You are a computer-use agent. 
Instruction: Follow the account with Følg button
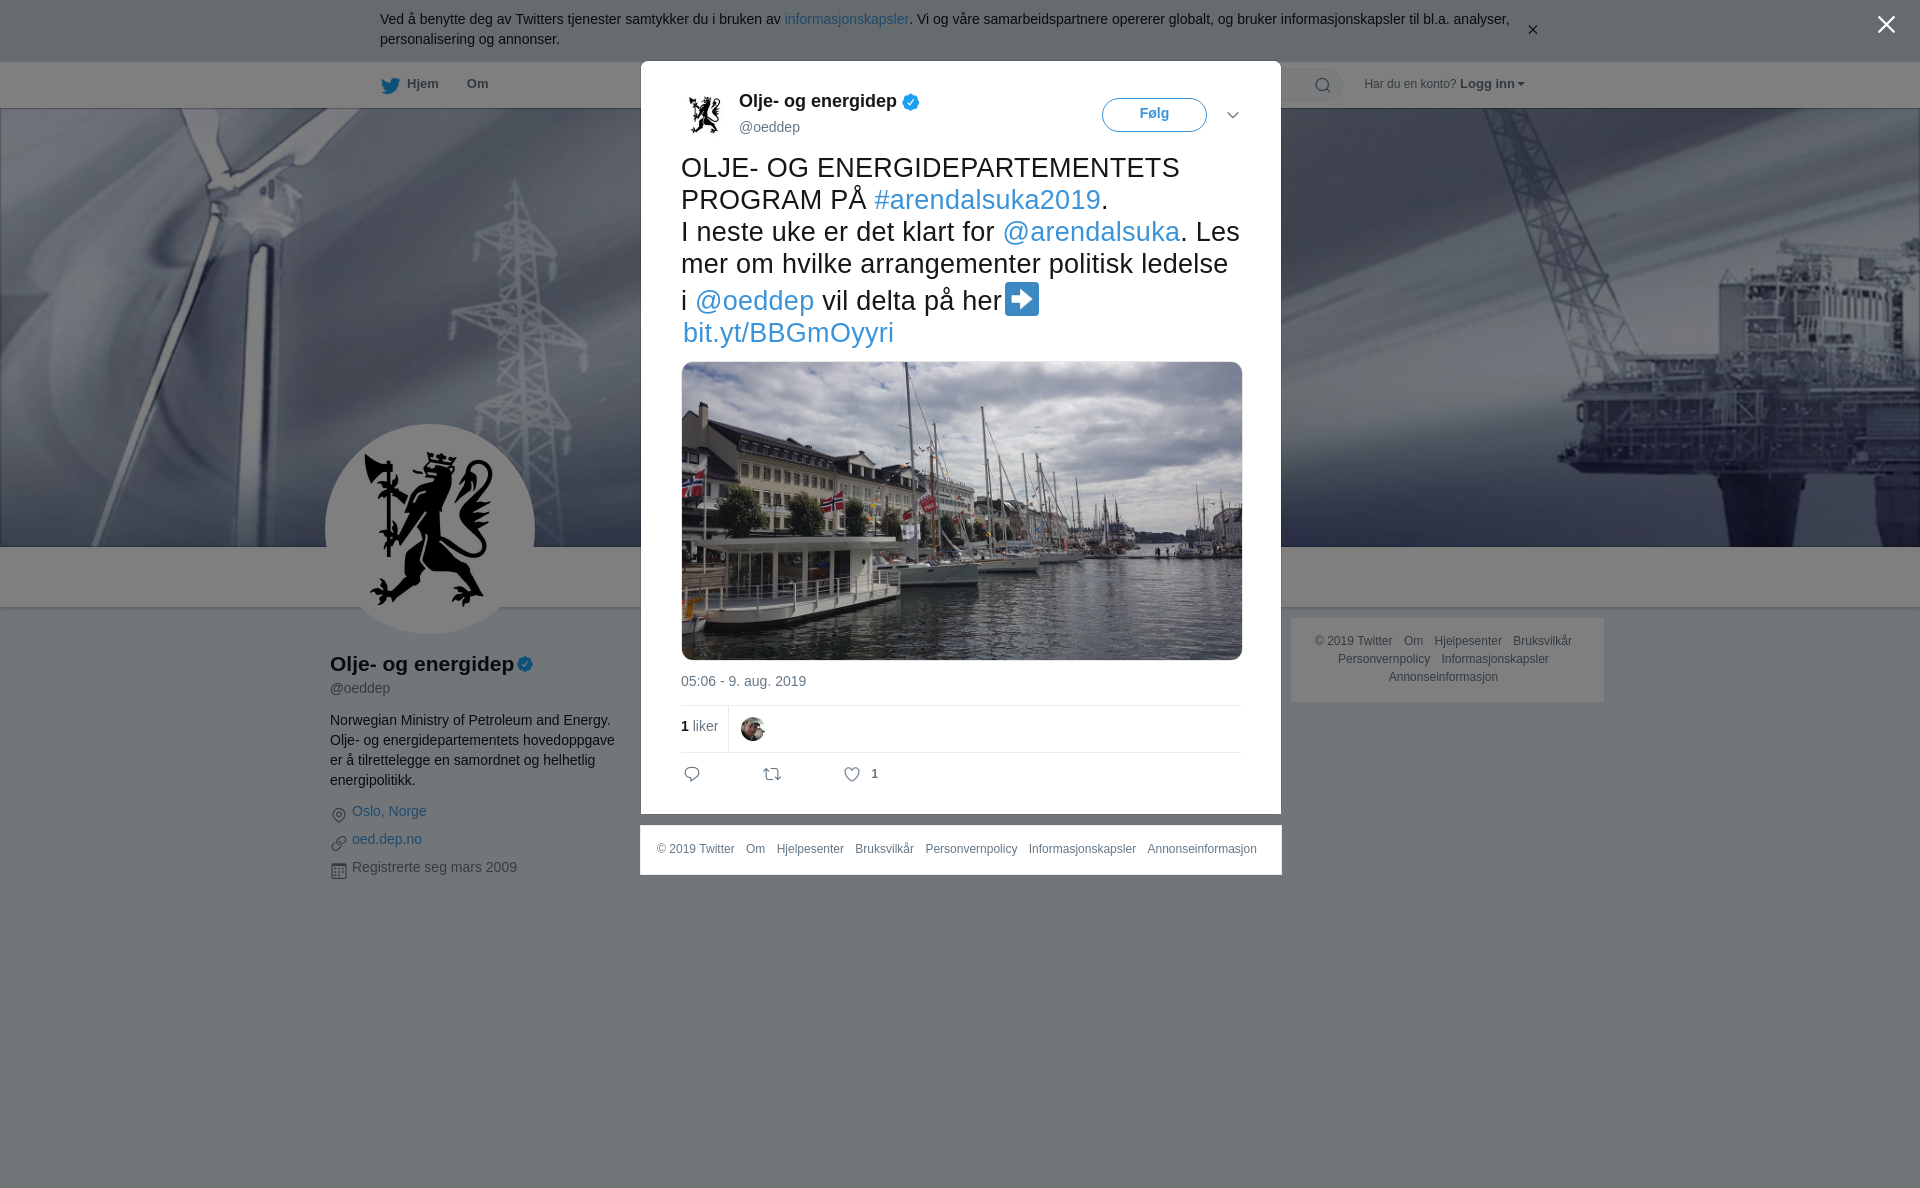point(1154,115)
